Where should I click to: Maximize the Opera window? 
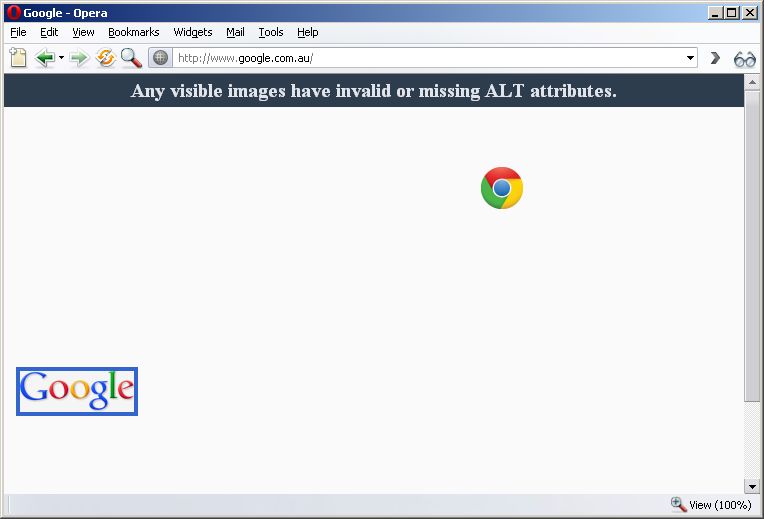pos(731,13)
